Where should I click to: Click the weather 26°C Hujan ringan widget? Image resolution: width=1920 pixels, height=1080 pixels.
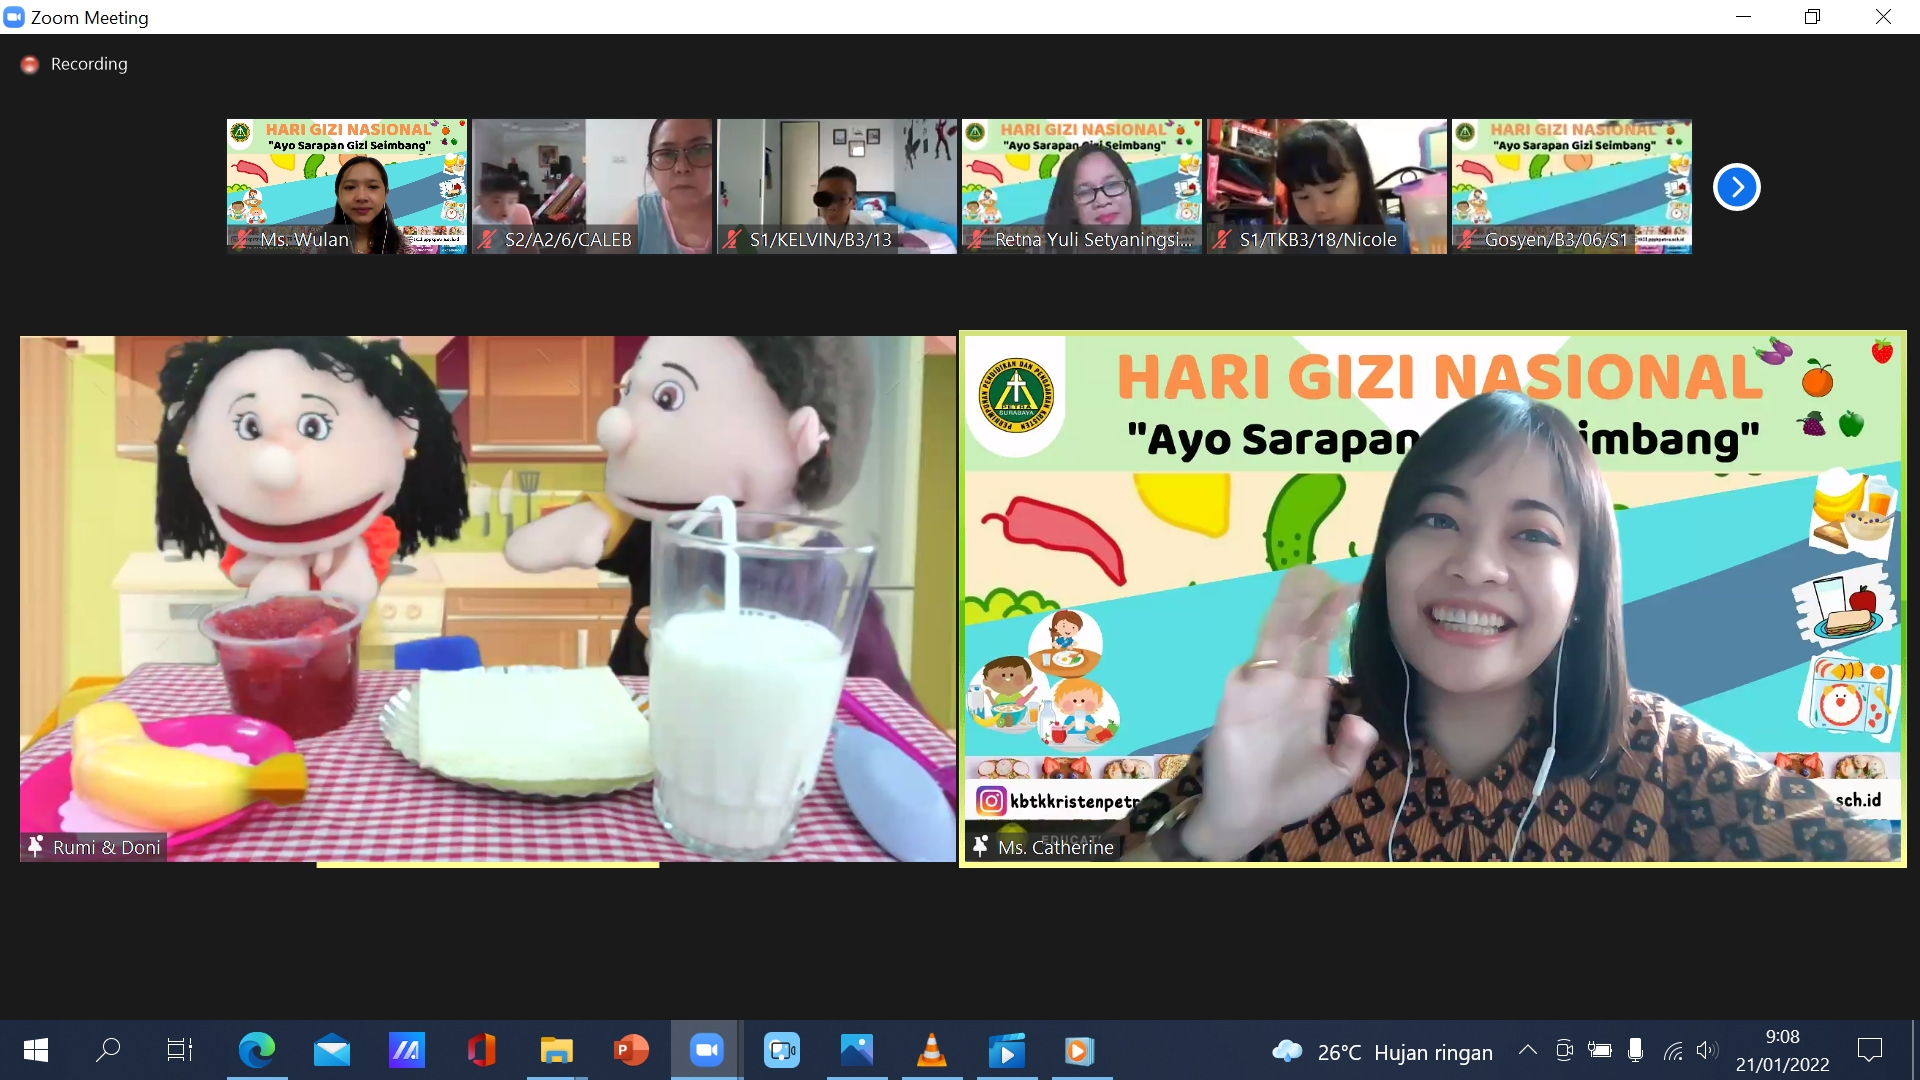1383,1052
